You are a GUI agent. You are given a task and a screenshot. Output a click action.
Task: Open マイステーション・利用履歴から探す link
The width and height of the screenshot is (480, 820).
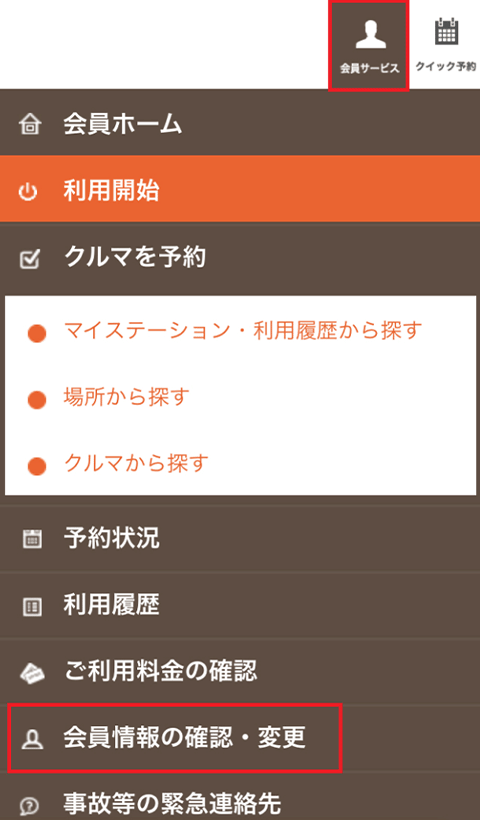(243, 331)
